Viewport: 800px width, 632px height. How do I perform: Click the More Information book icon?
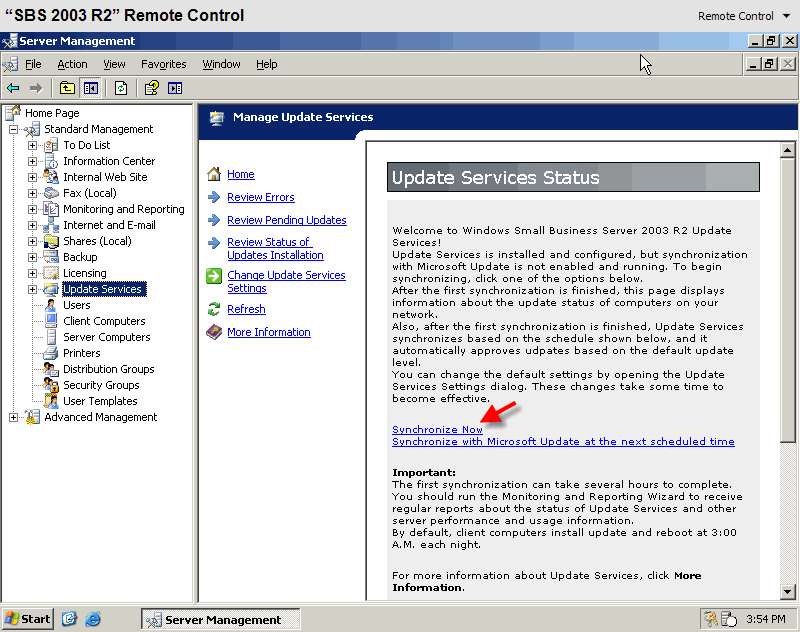tap(214, 332)
